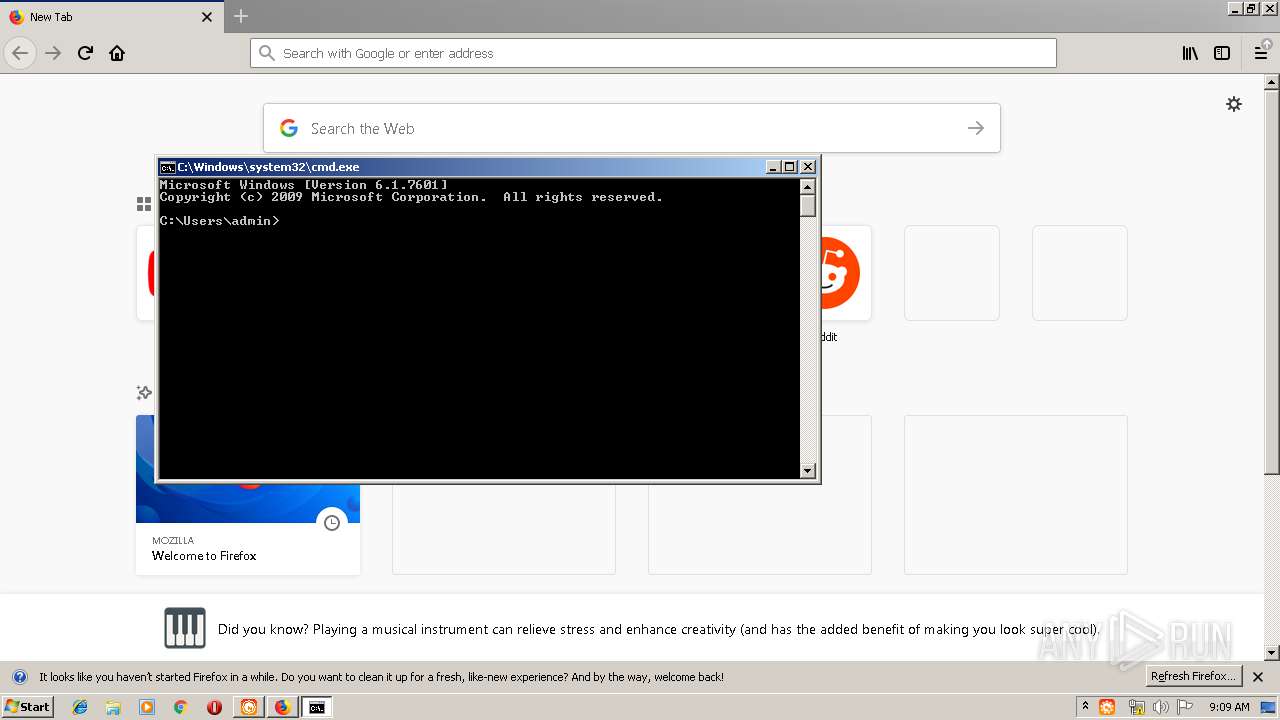Switch to Firefox taskbar button
The image size is (1280, 720).
[282, 707]
